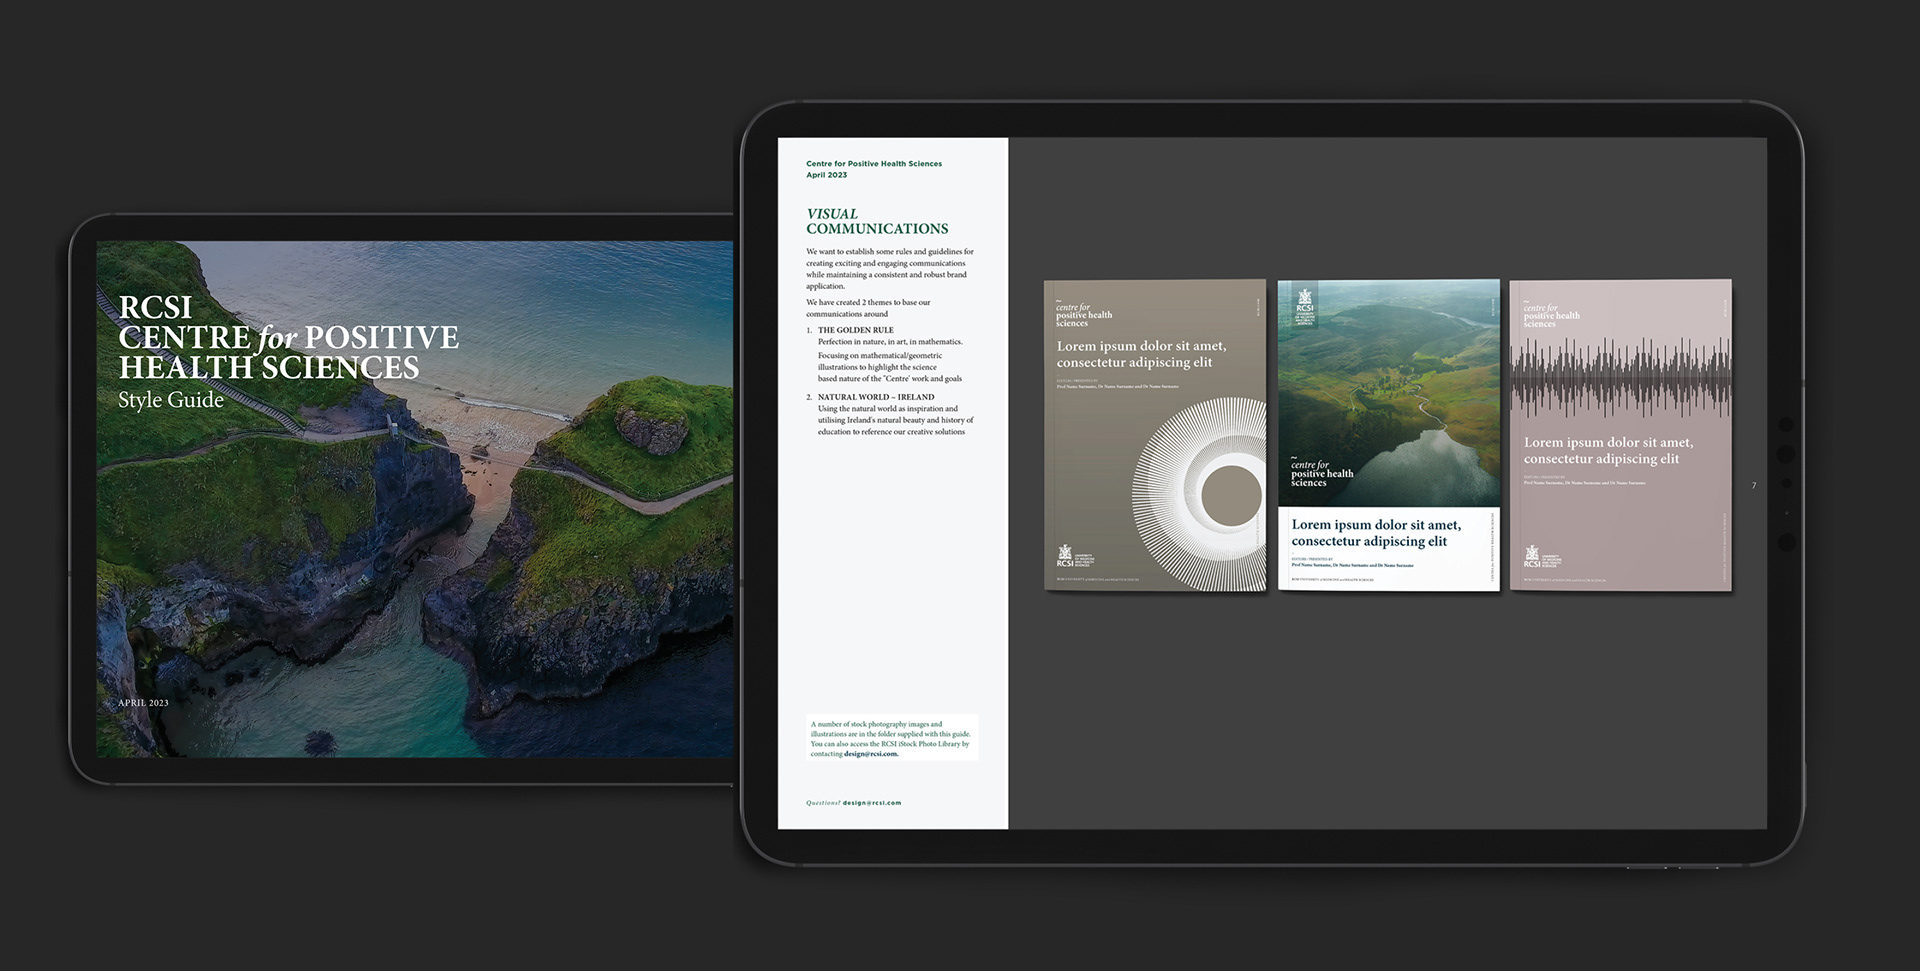Click 'NATURAL WORLD – IRELAND' list item
This screenshot has width=1920, height=971.
coord(876,397)
